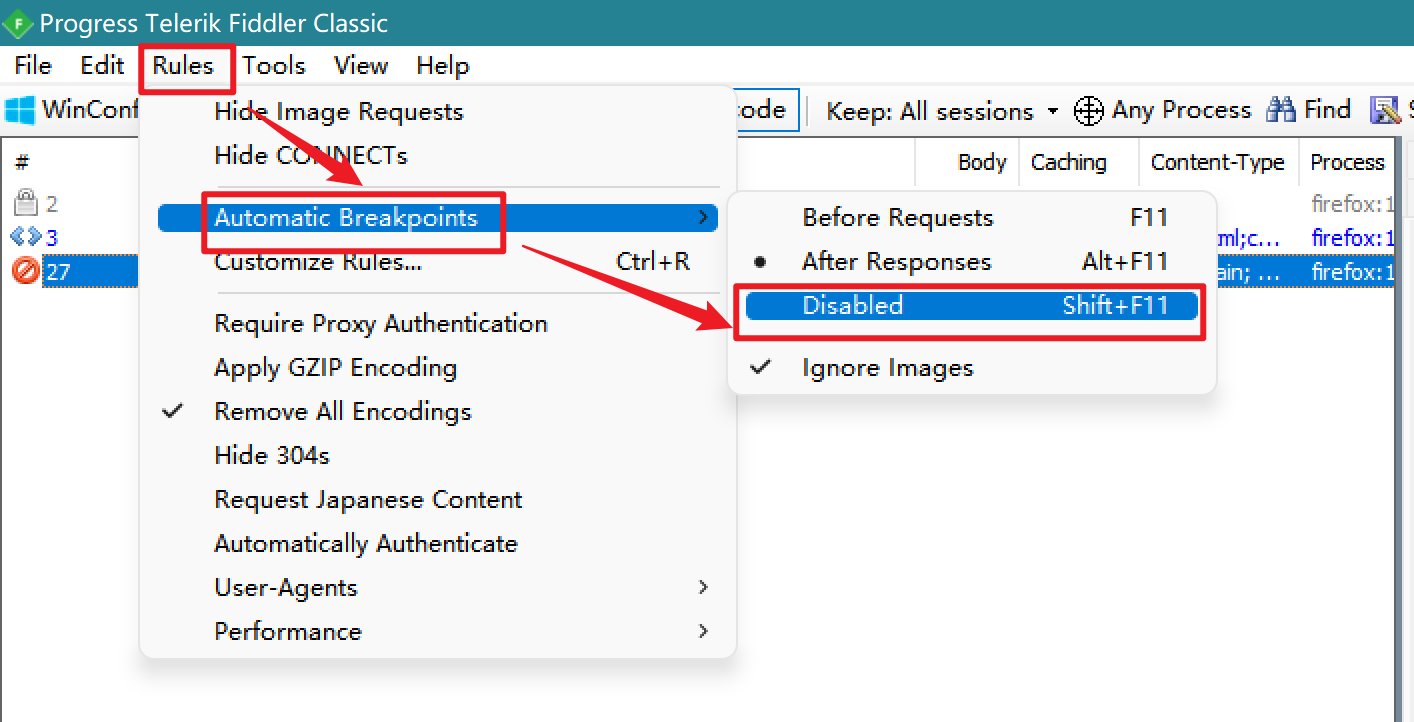Select Before Requests breakpoint option
Screen dimensions: 1414x722
tap(972, 218)
